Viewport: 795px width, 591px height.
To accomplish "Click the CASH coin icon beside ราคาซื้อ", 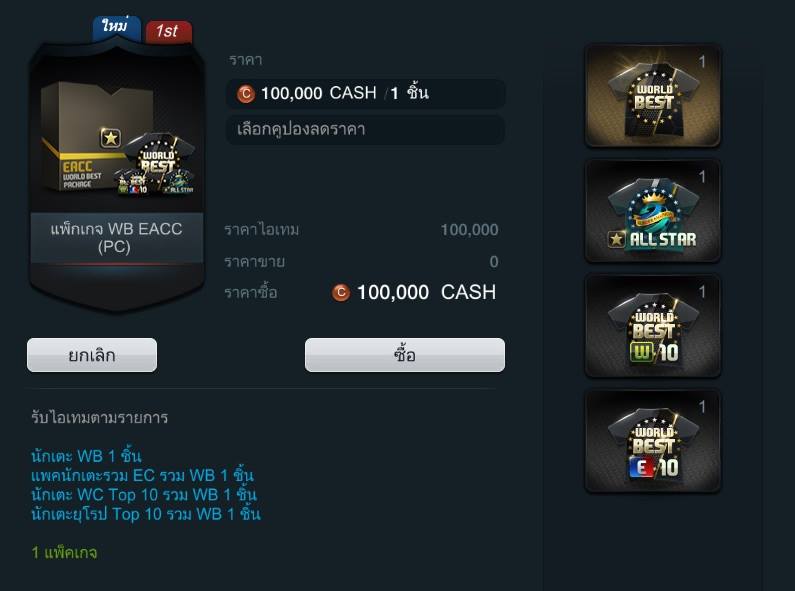I will click(x=341, y=292).
